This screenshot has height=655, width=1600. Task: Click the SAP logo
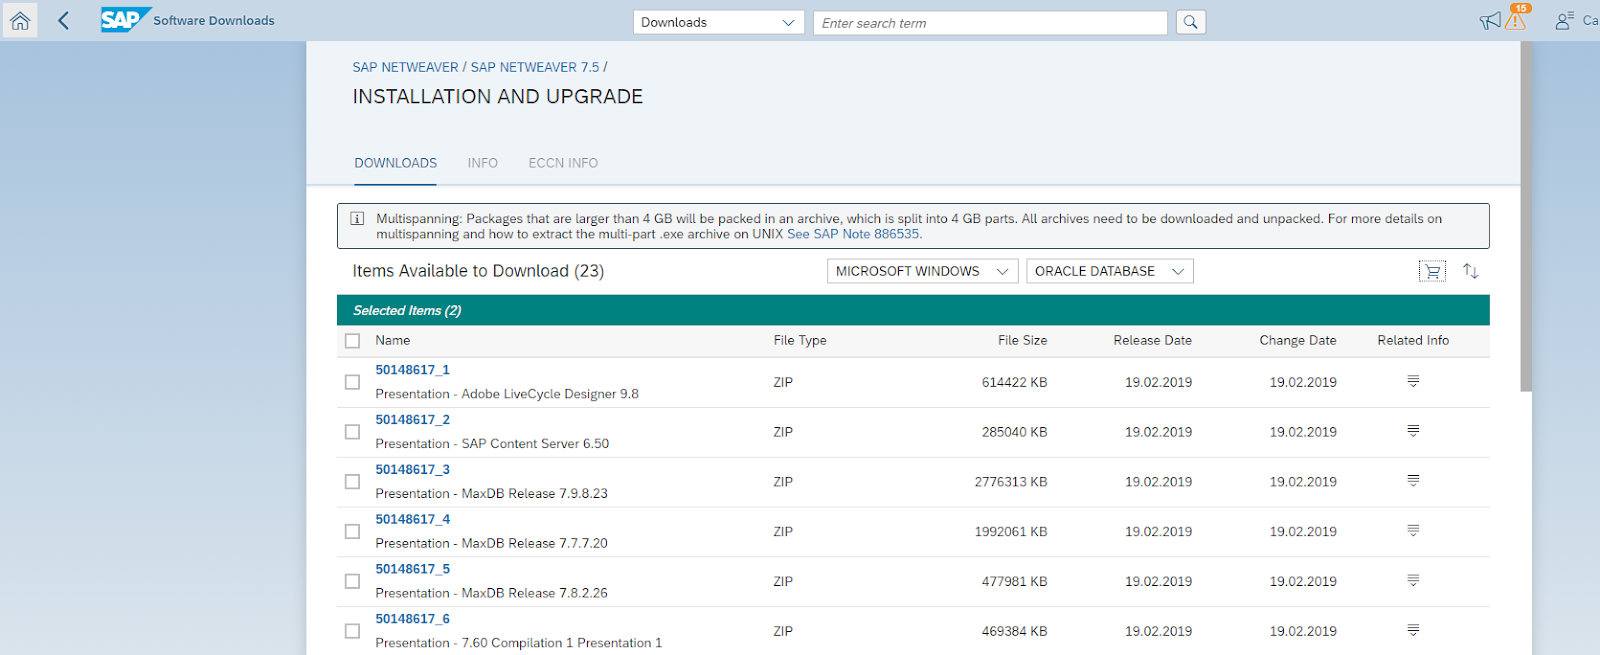point(126,20)
